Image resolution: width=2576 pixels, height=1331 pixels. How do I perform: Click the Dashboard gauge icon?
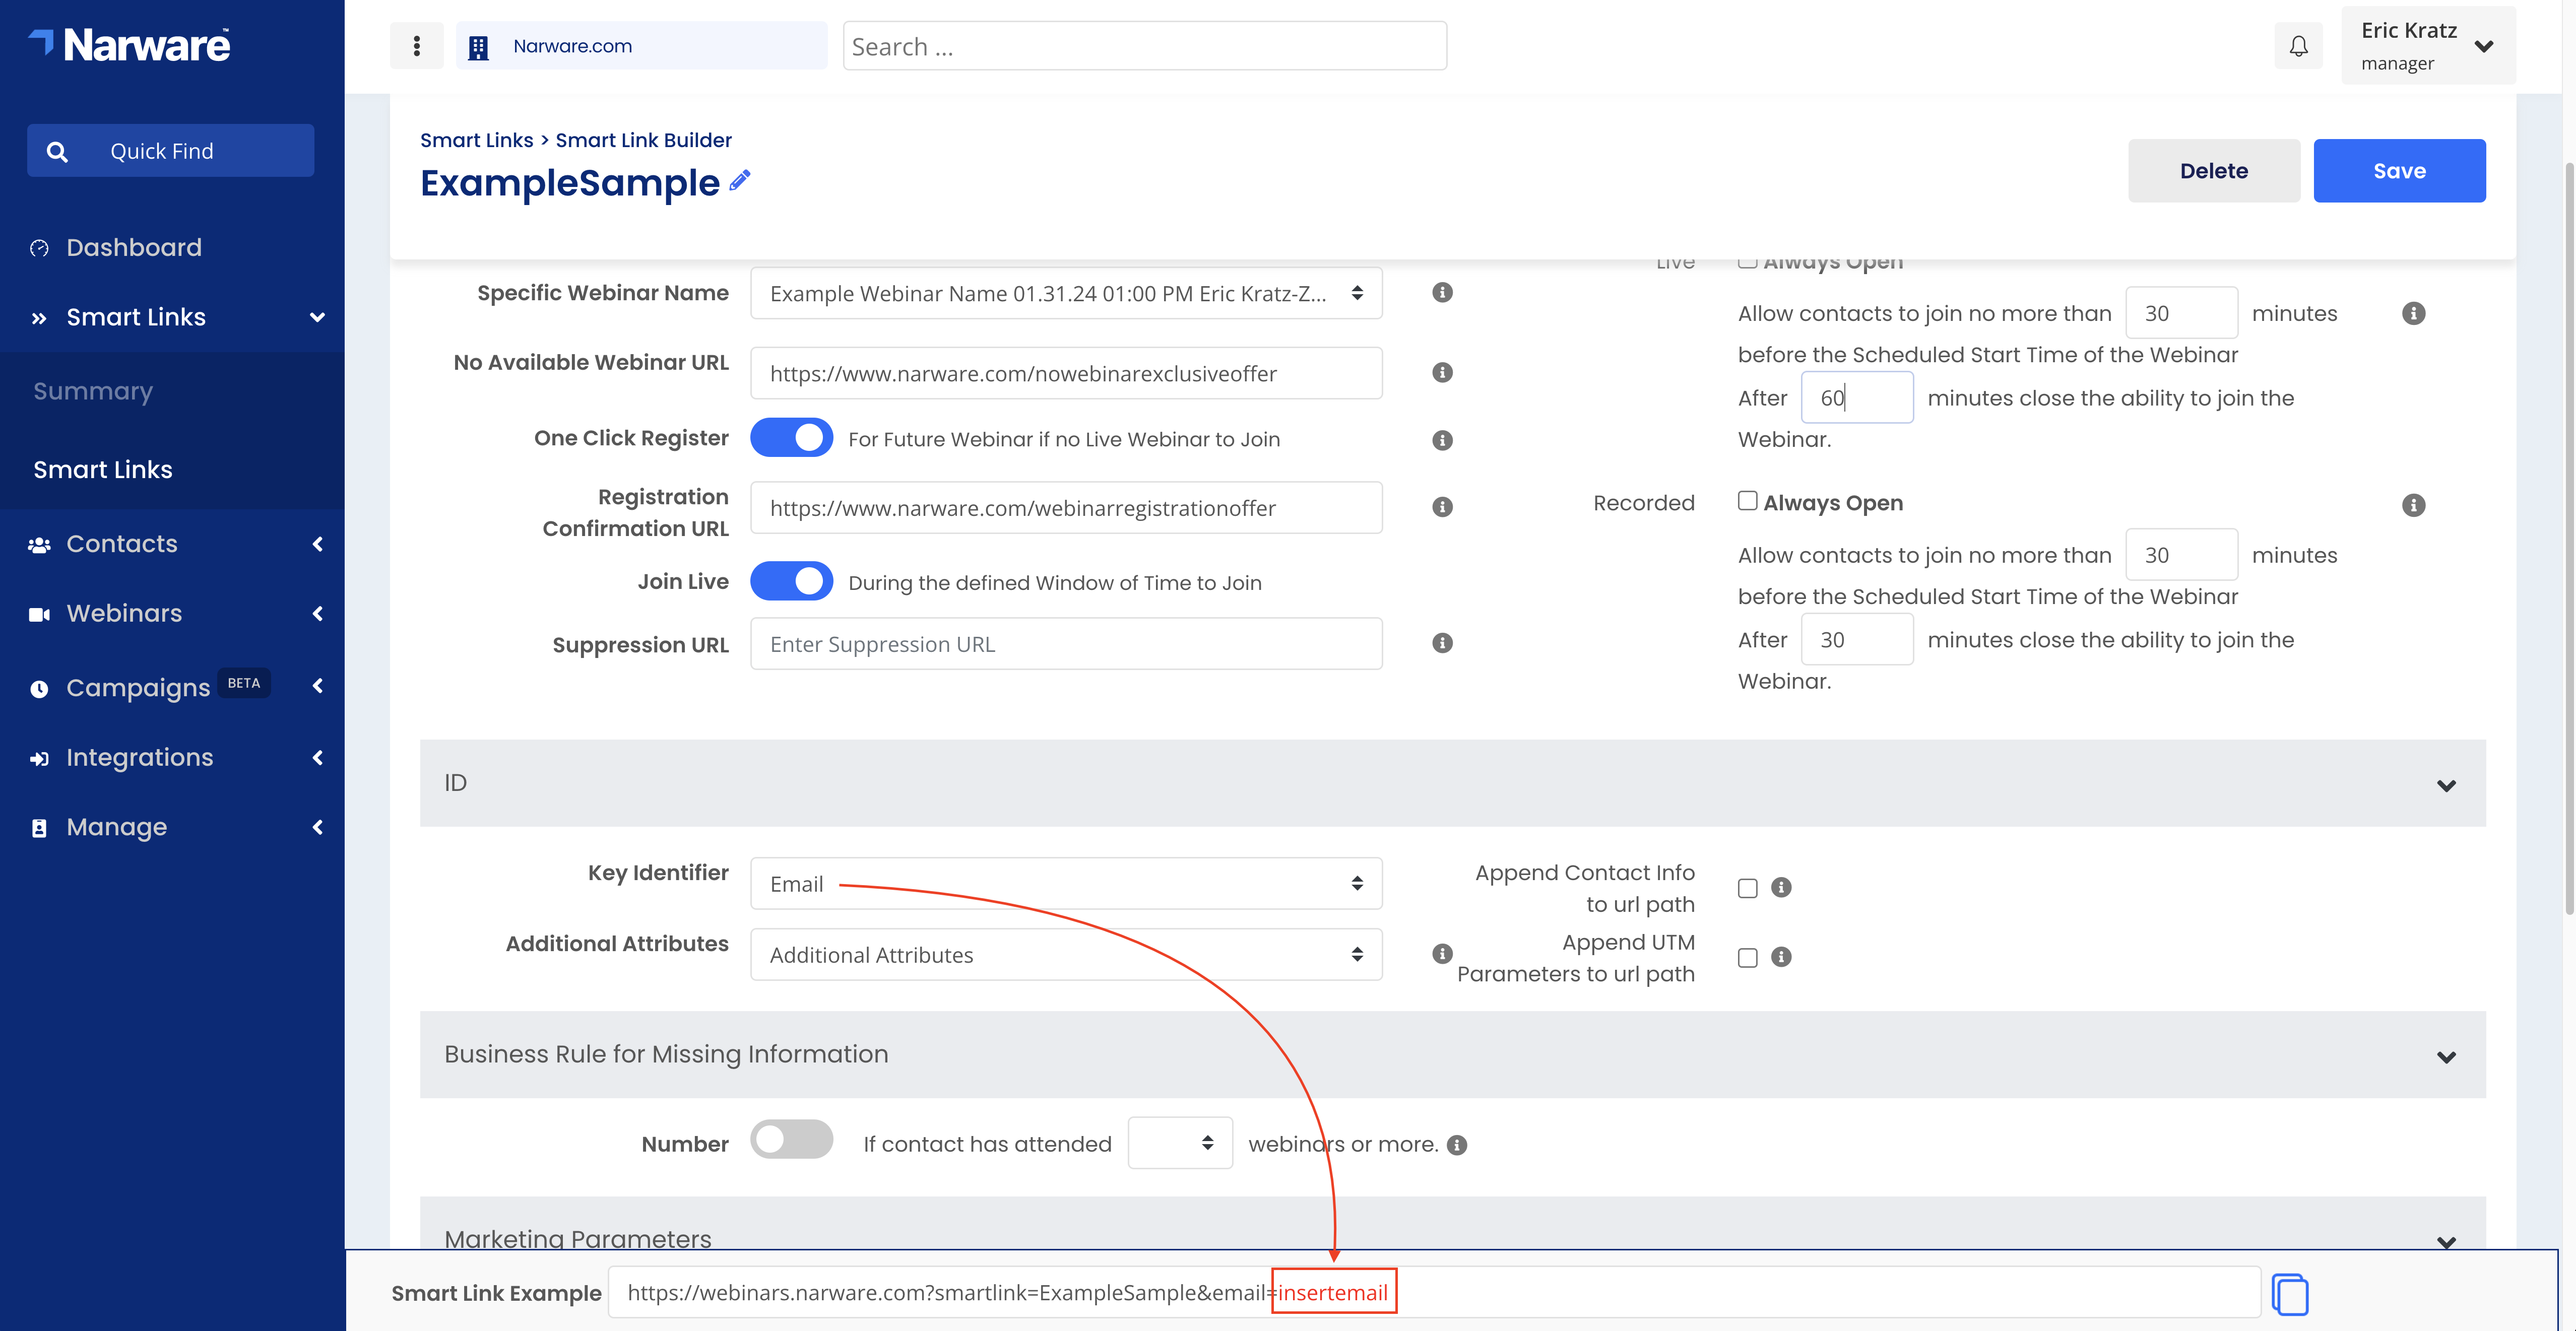pos(39,248)
